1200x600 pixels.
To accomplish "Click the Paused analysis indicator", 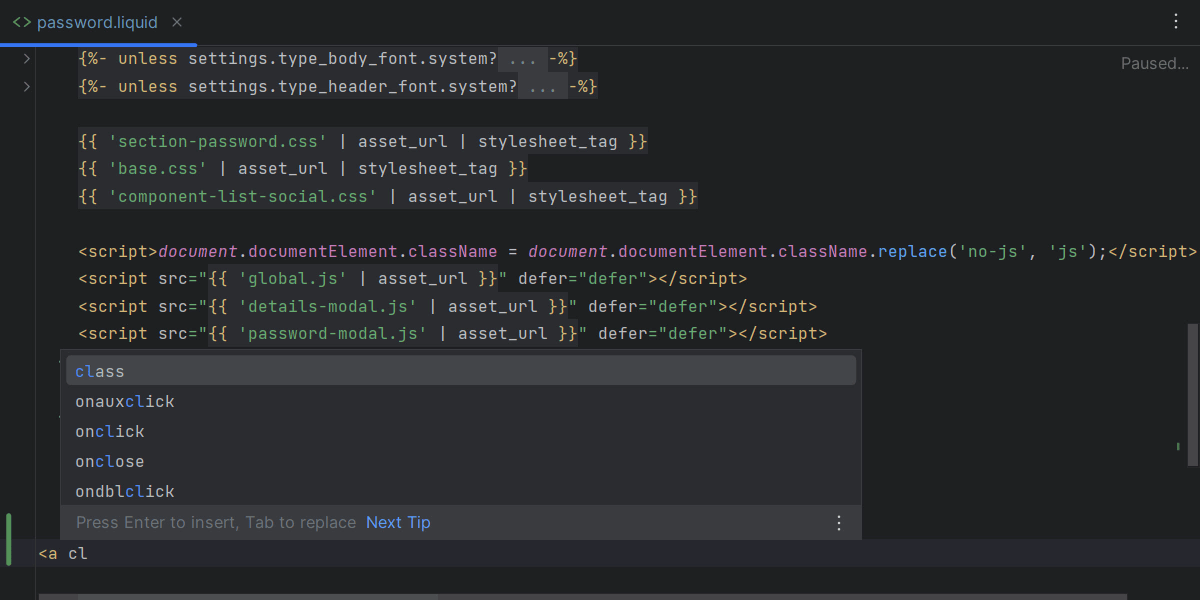I will [x=1154, y=64].
